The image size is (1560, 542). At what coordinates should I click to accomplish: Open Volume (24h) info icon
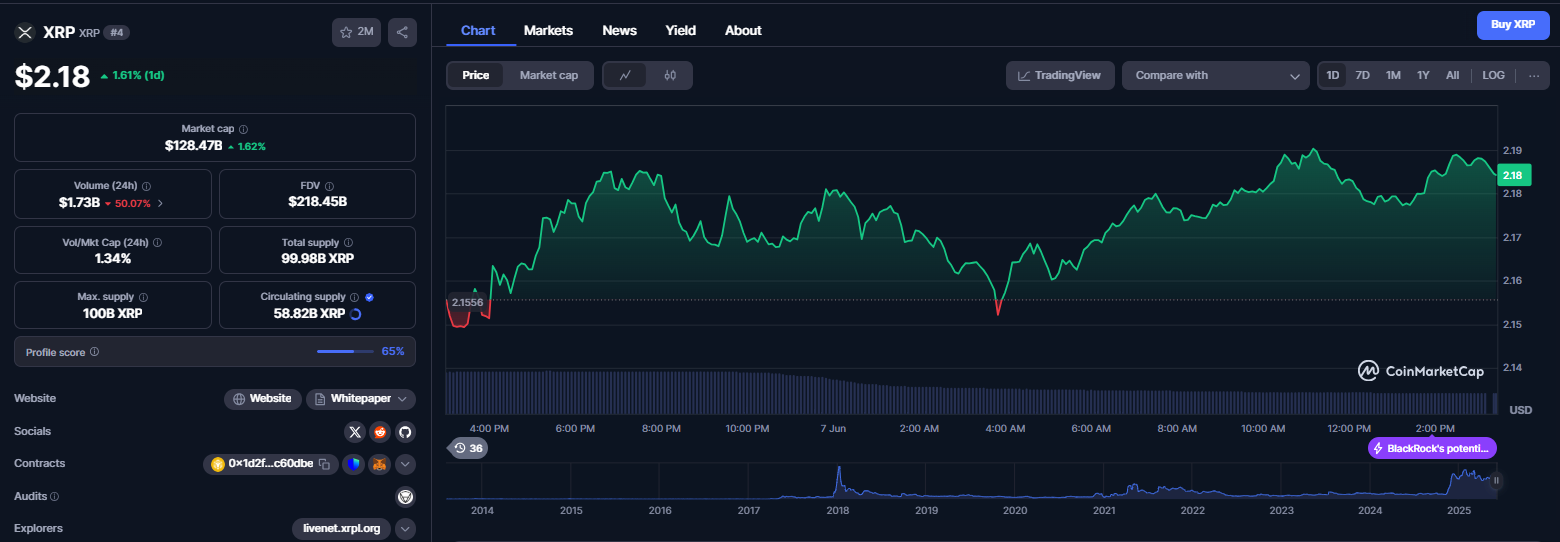(147, 186)
